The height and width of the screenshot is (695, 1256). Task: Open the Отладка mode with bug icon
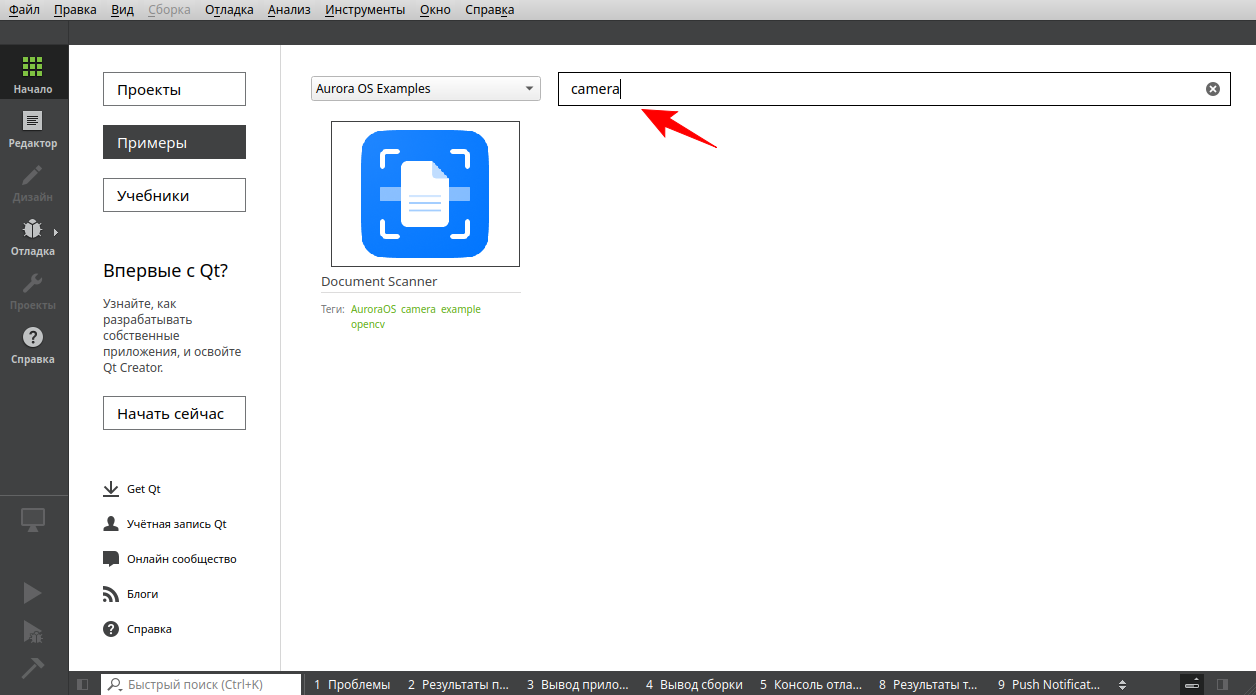[33, 237]
